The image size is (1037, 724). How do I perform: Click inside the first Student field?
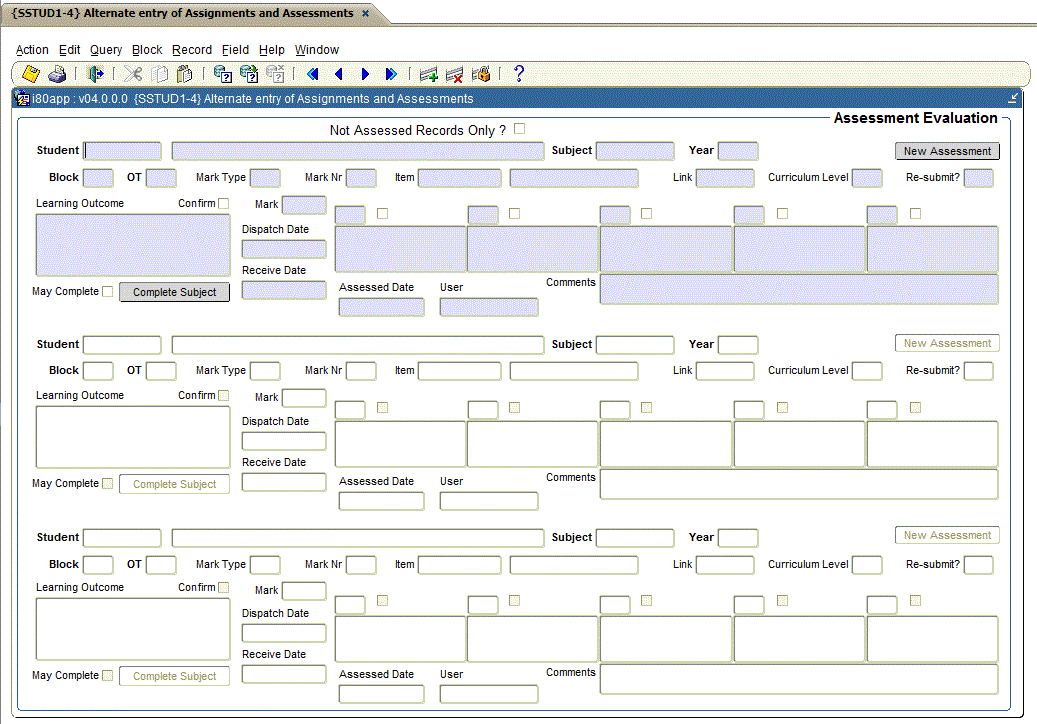[x=121, y=150]
